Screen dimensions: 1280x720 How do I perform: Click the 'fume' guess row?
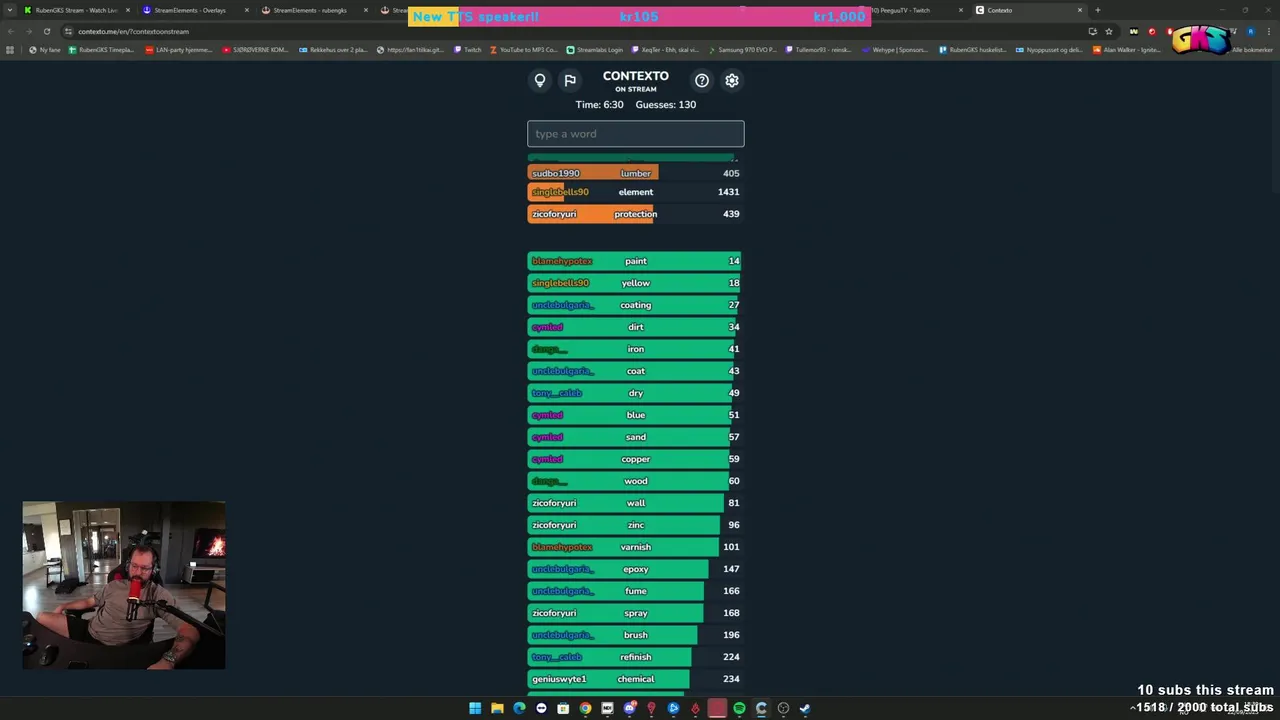(x=636, y=591)
